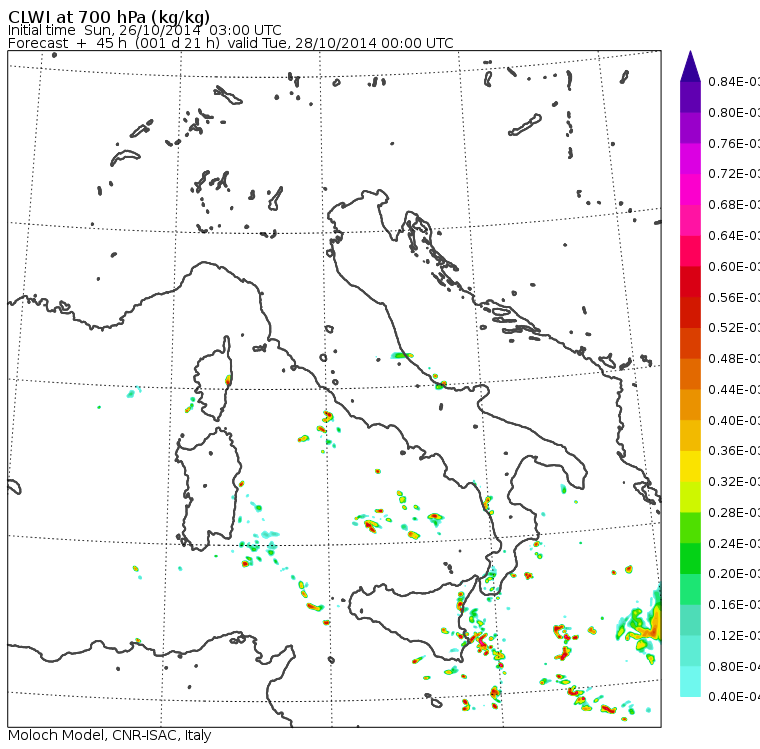This screenshot has height=749, width=760.
Task: Click the island of Sardinia on the map
Action: tap(208, 490)
